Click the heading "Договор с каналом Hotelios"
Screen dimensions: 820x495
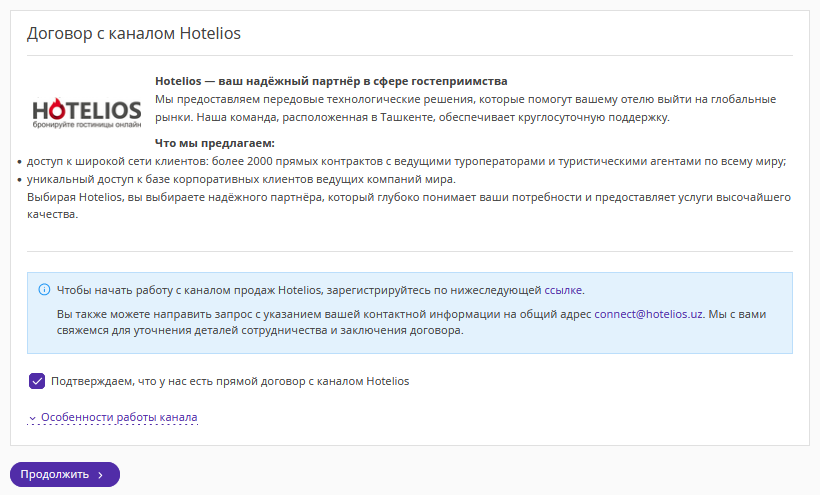134,33
